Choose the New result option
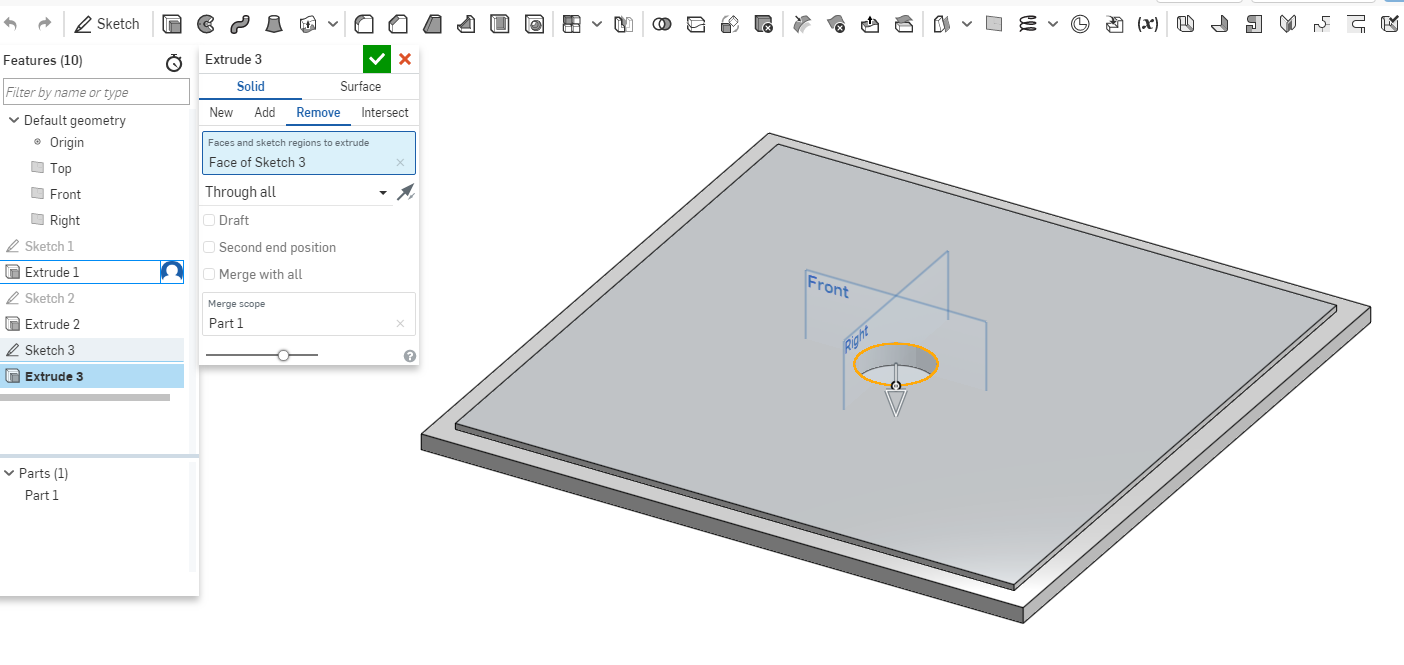This screenshot has height=665, width=1404. (x=221, y=112)
